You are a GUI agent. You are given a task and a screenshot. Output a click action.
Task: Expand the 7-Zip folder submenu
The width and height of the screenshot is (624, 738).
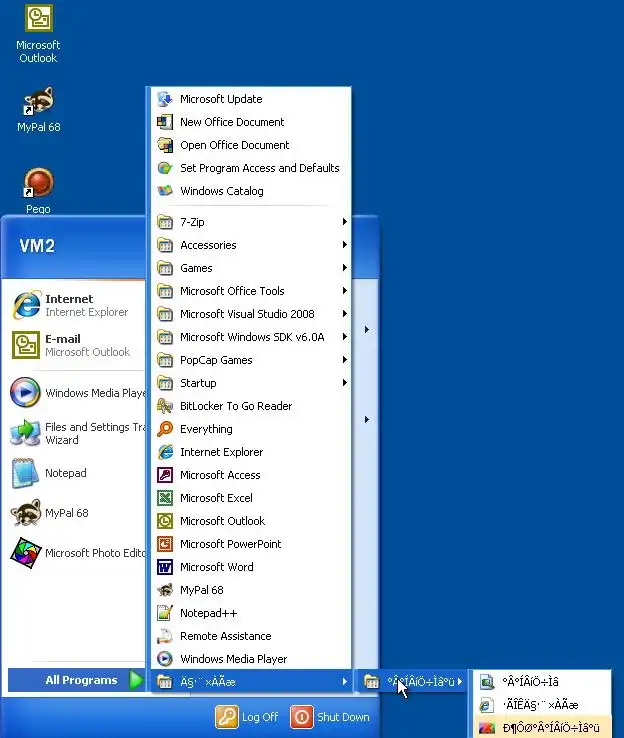tap(252, 222)
